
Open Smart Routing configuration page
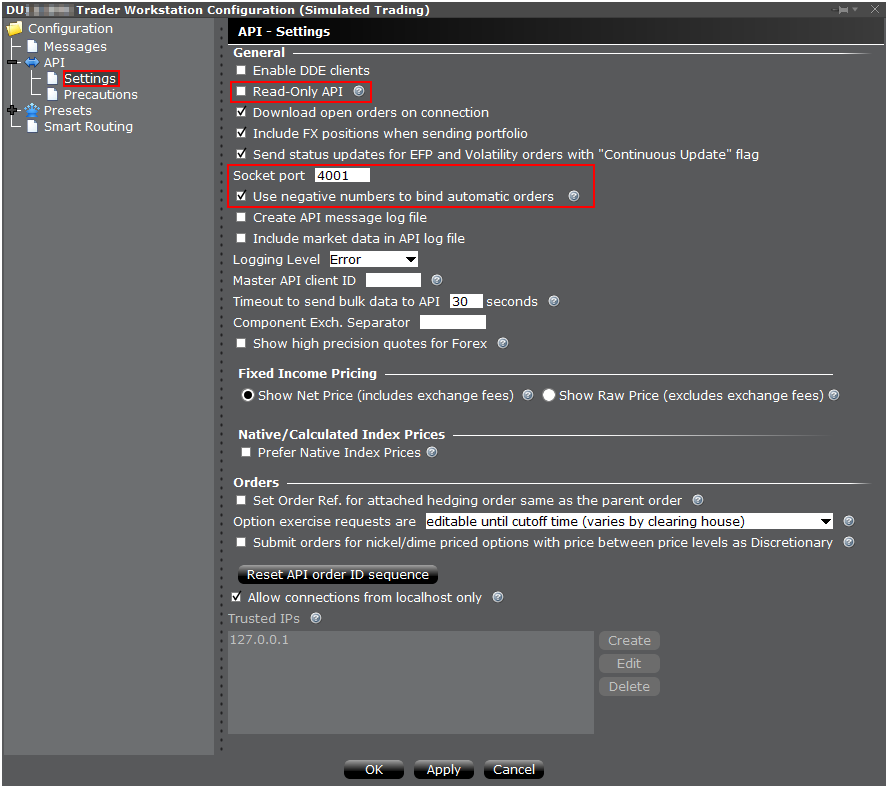tap(87, 127)
